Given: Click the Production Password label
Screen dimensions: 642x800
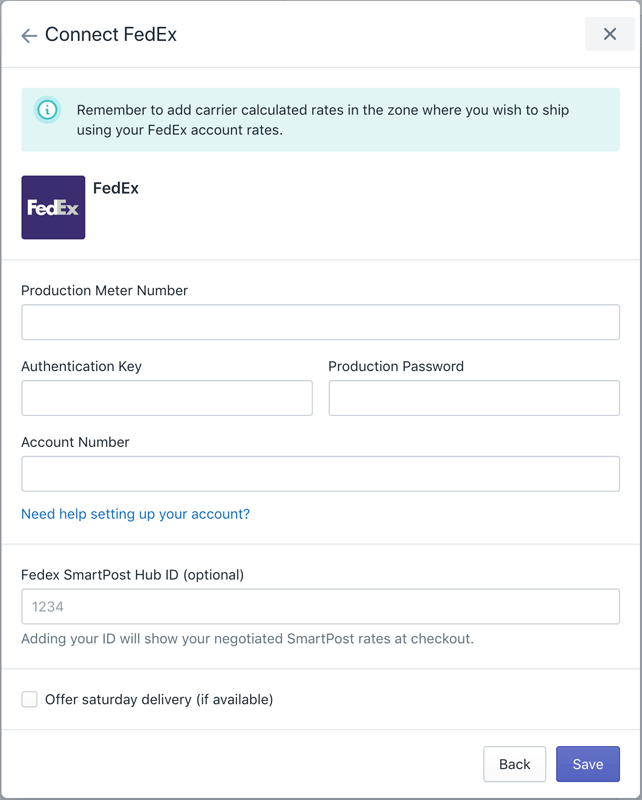Looking at the screenshot, I should point(396,366).
